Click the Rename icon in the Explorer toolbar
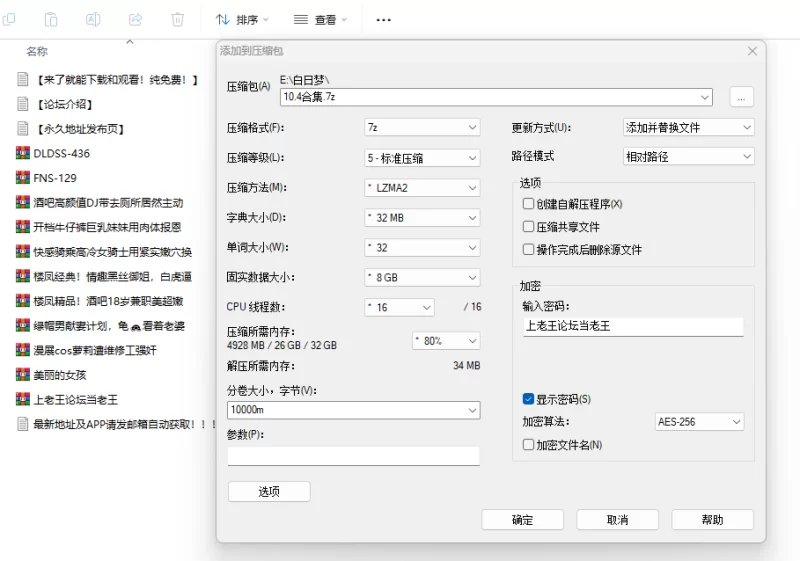 coord(93,19)
